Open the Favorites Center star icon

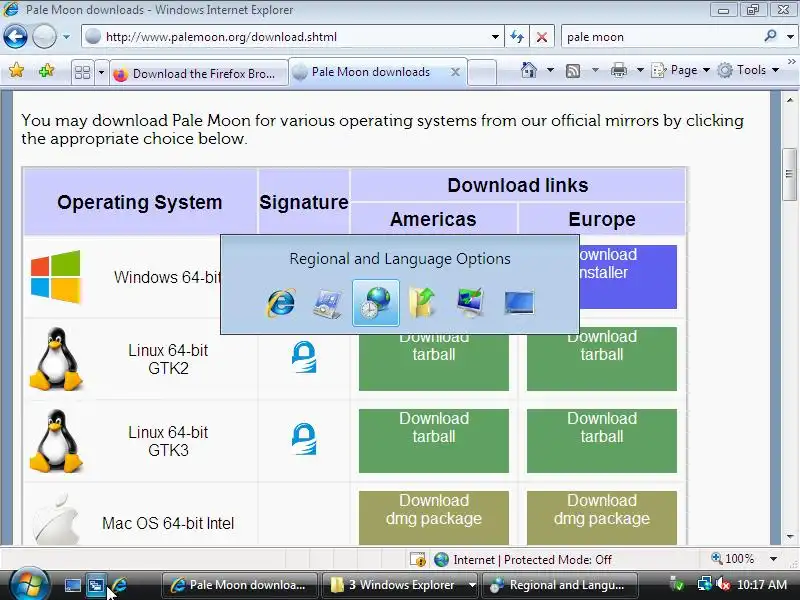tap(16, 70)
